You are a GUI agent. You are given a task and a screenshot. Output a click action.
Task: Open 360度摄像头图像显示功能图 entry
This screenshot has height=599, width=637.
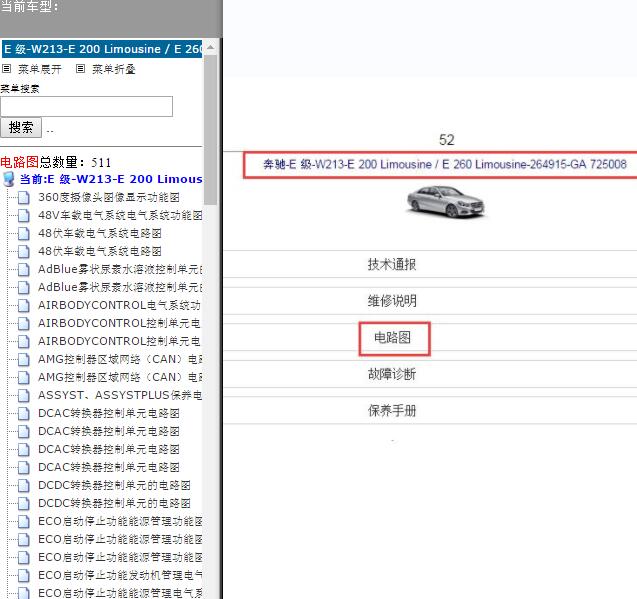[x=109, y=197]
